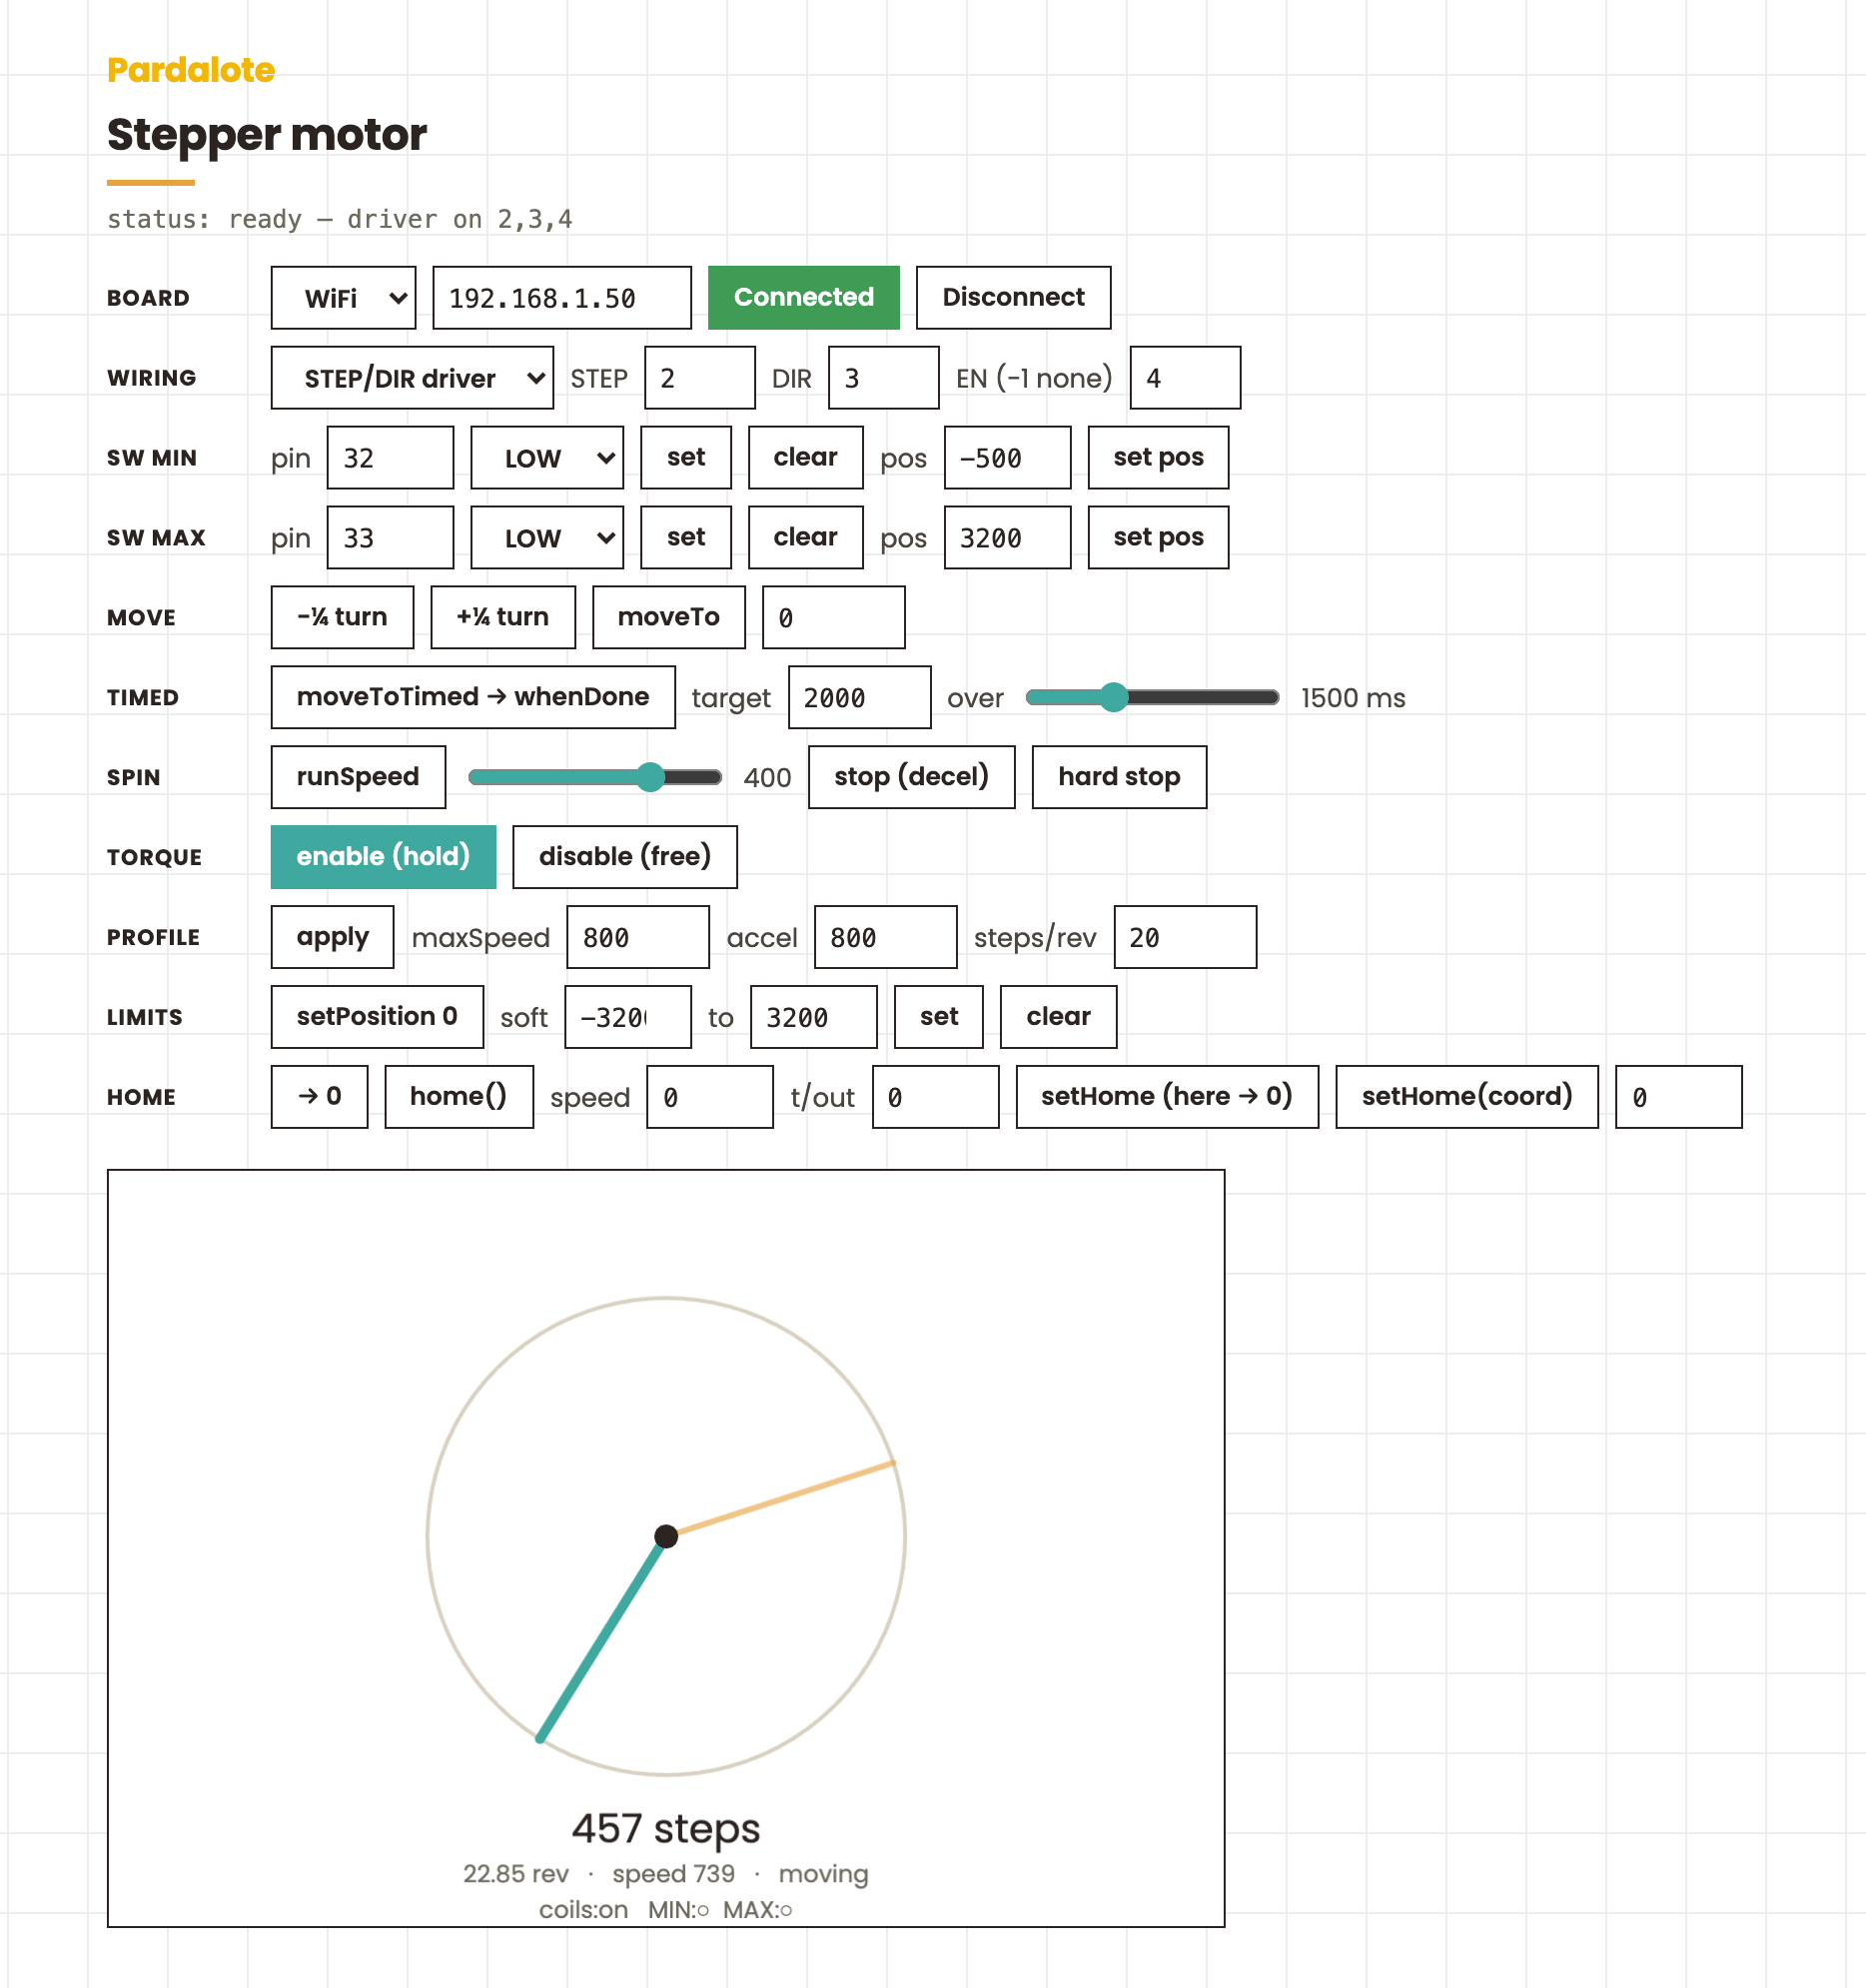Click the board IP address field
Screen dimensions: 1866x1988
point(562,298)
